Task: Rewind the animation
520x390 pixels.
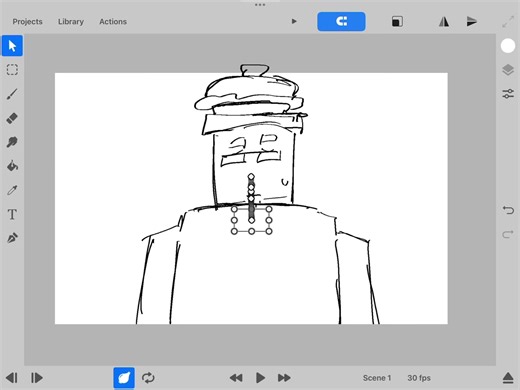Action: tap(236, 378)
